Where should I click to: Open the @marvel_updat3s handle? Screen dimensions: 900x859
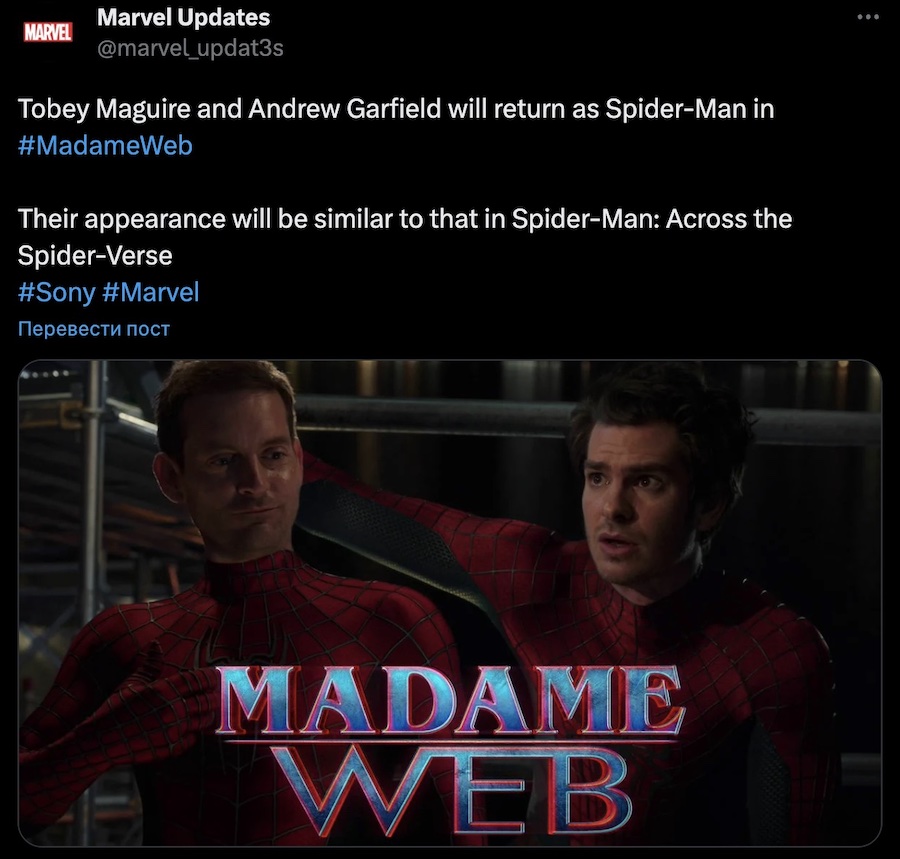[190, 48]
